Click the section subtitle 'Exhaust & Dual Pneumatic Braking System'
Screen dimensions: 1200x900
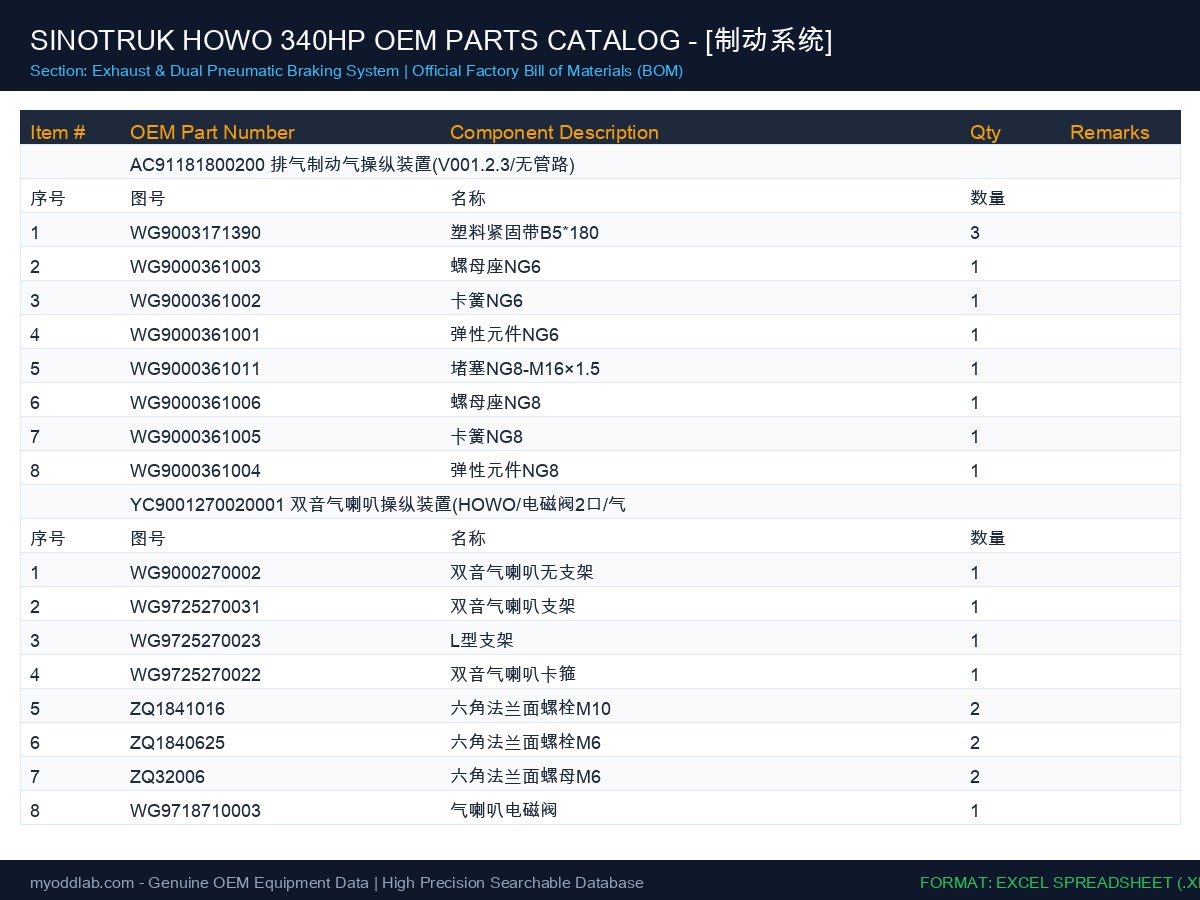[245, 71]
